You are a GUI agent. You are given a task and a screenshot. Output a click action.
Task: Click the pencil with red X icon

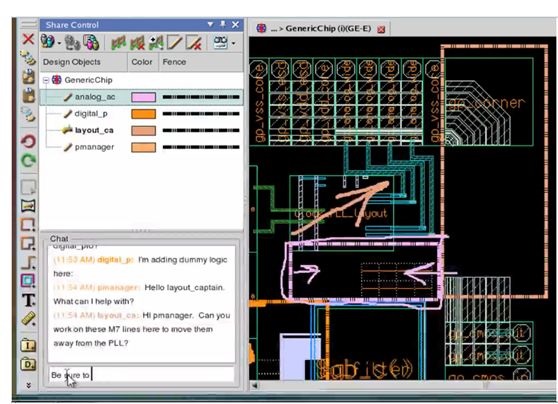[194, 43]
